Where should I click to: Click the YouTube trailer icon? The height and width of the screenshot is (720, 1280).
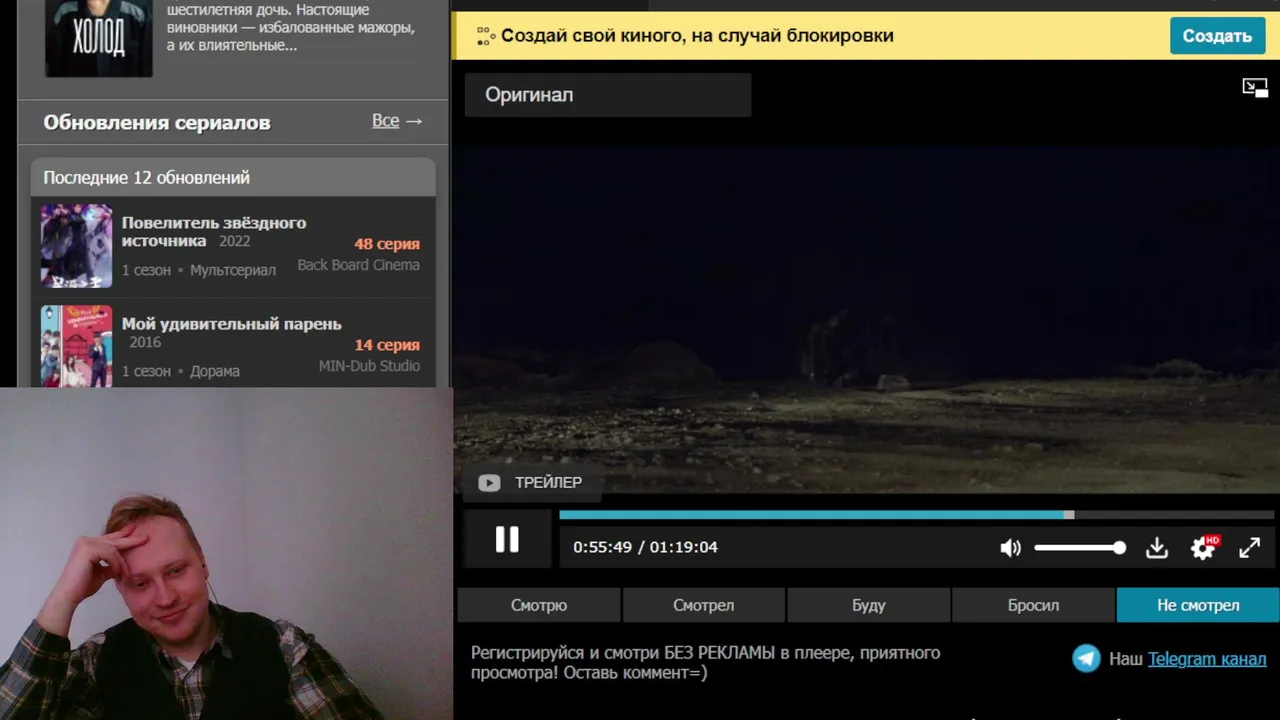489,483
